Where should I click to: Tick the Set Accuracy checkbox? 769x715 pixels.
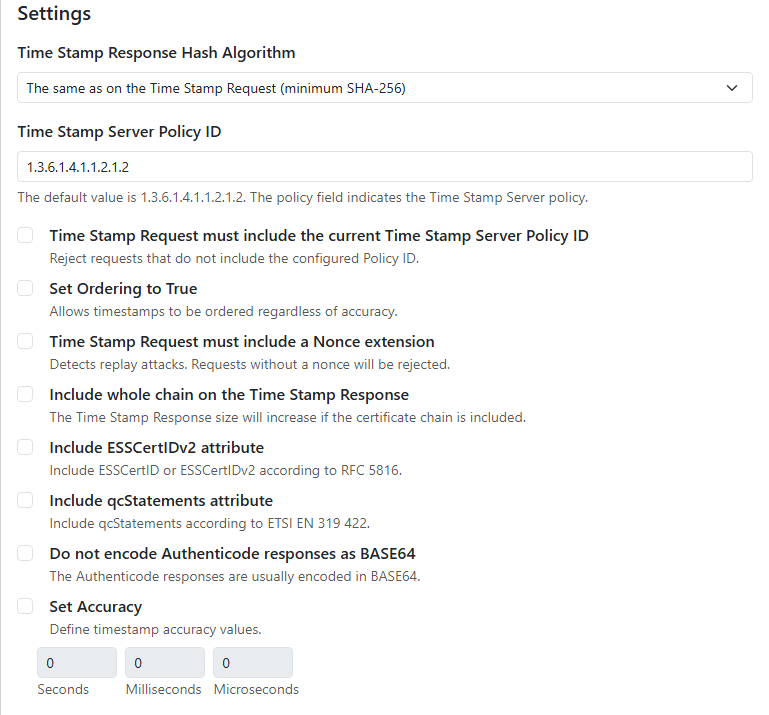pyautogui.click(x=25, y=606)
